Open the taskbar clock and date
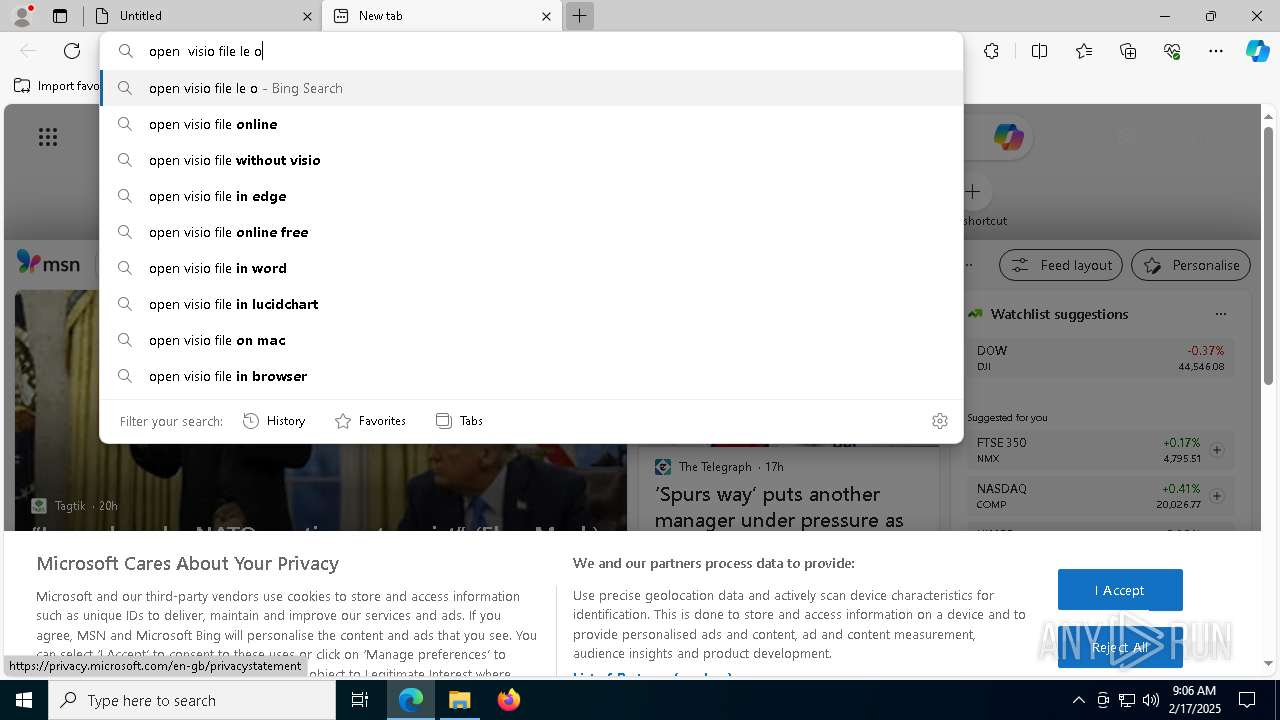Viewport: 1280px width, 720px height. tap(1193, 700)
